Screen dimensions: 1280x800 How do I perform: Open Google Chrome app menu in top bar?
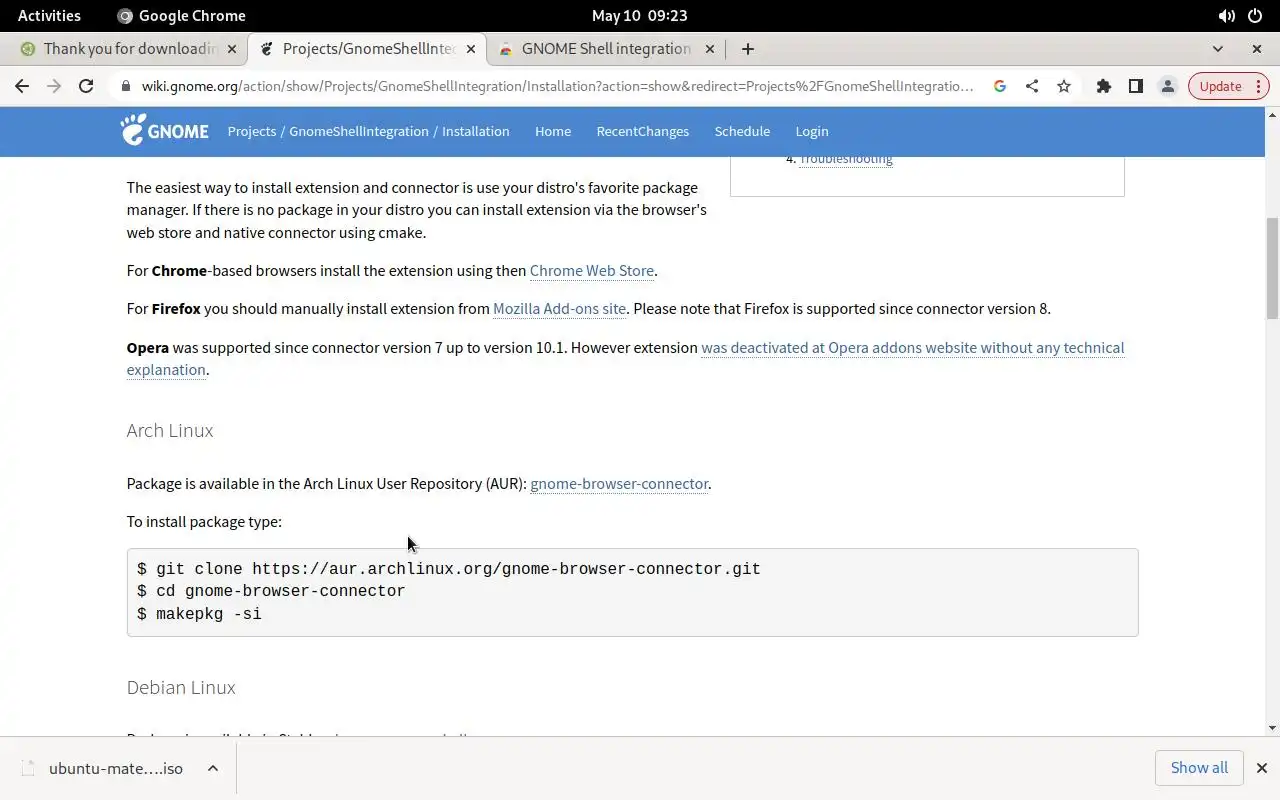181,15
